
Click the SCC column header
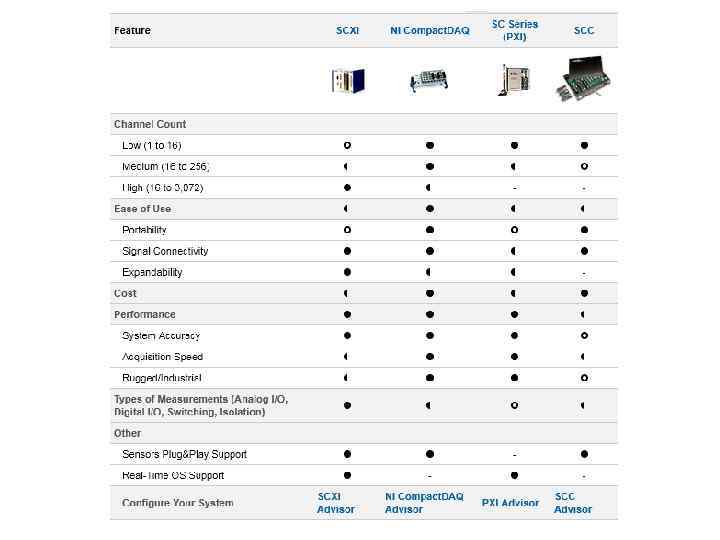tap(584, 31)
